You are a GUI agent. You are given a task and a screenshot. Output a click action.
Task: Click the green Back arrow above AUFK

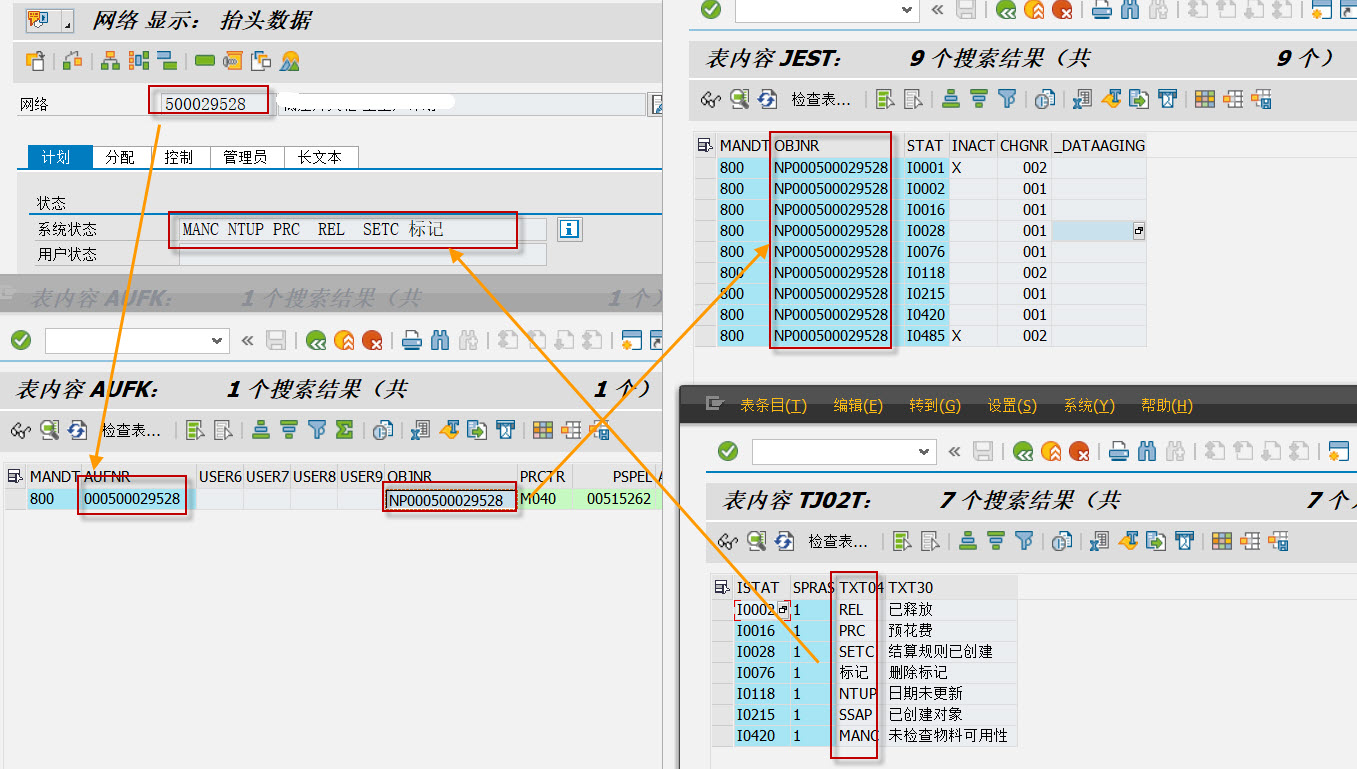click(x=316, y=341)
